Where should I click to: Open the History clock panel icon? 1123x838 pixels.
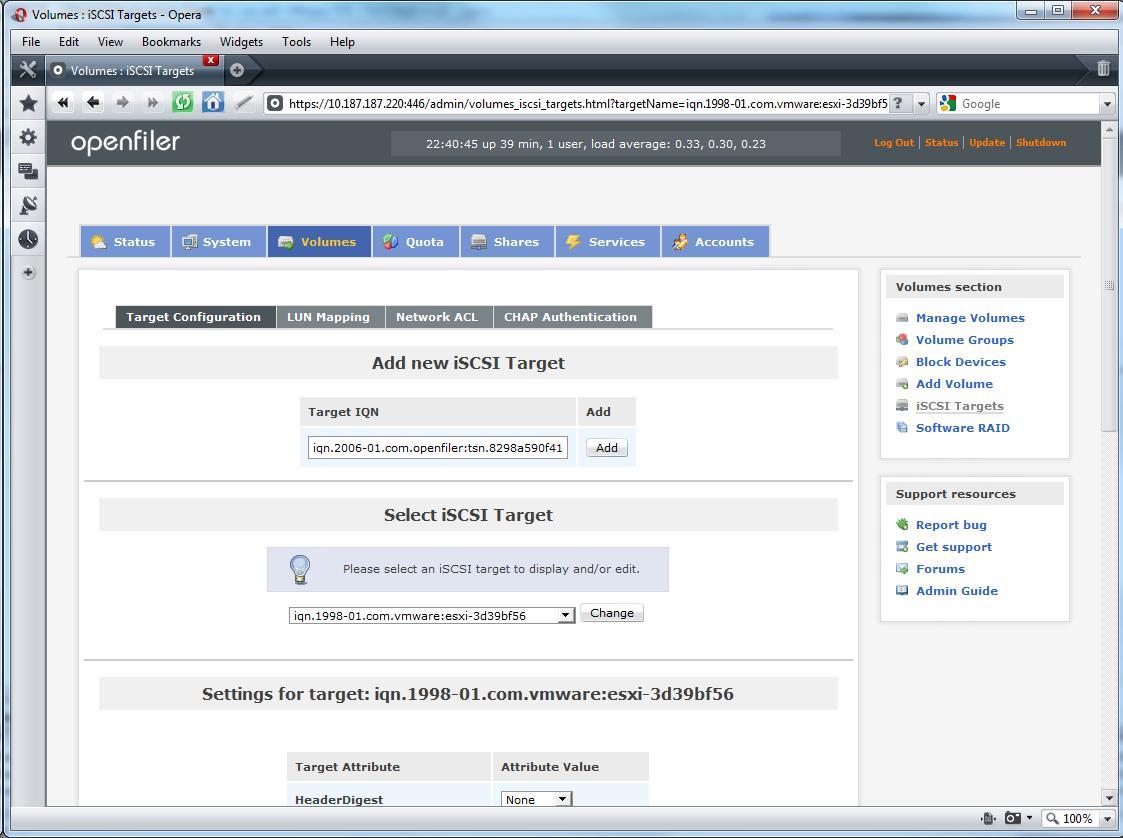28,239
